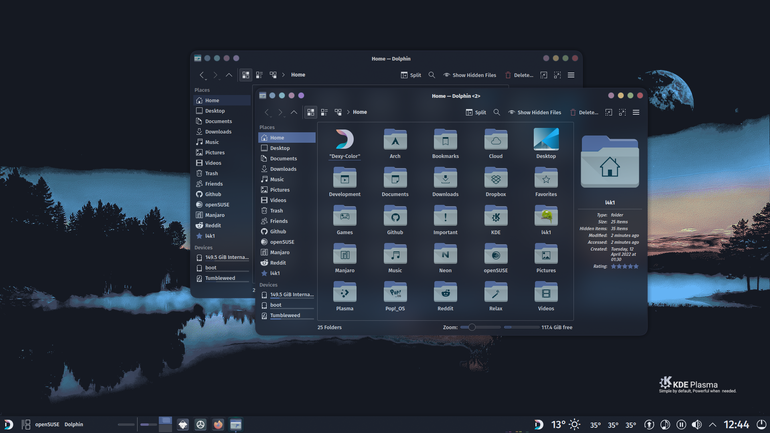Click the Split view toolbar button
The image size is (770, 433).
(x=475, y=112)
